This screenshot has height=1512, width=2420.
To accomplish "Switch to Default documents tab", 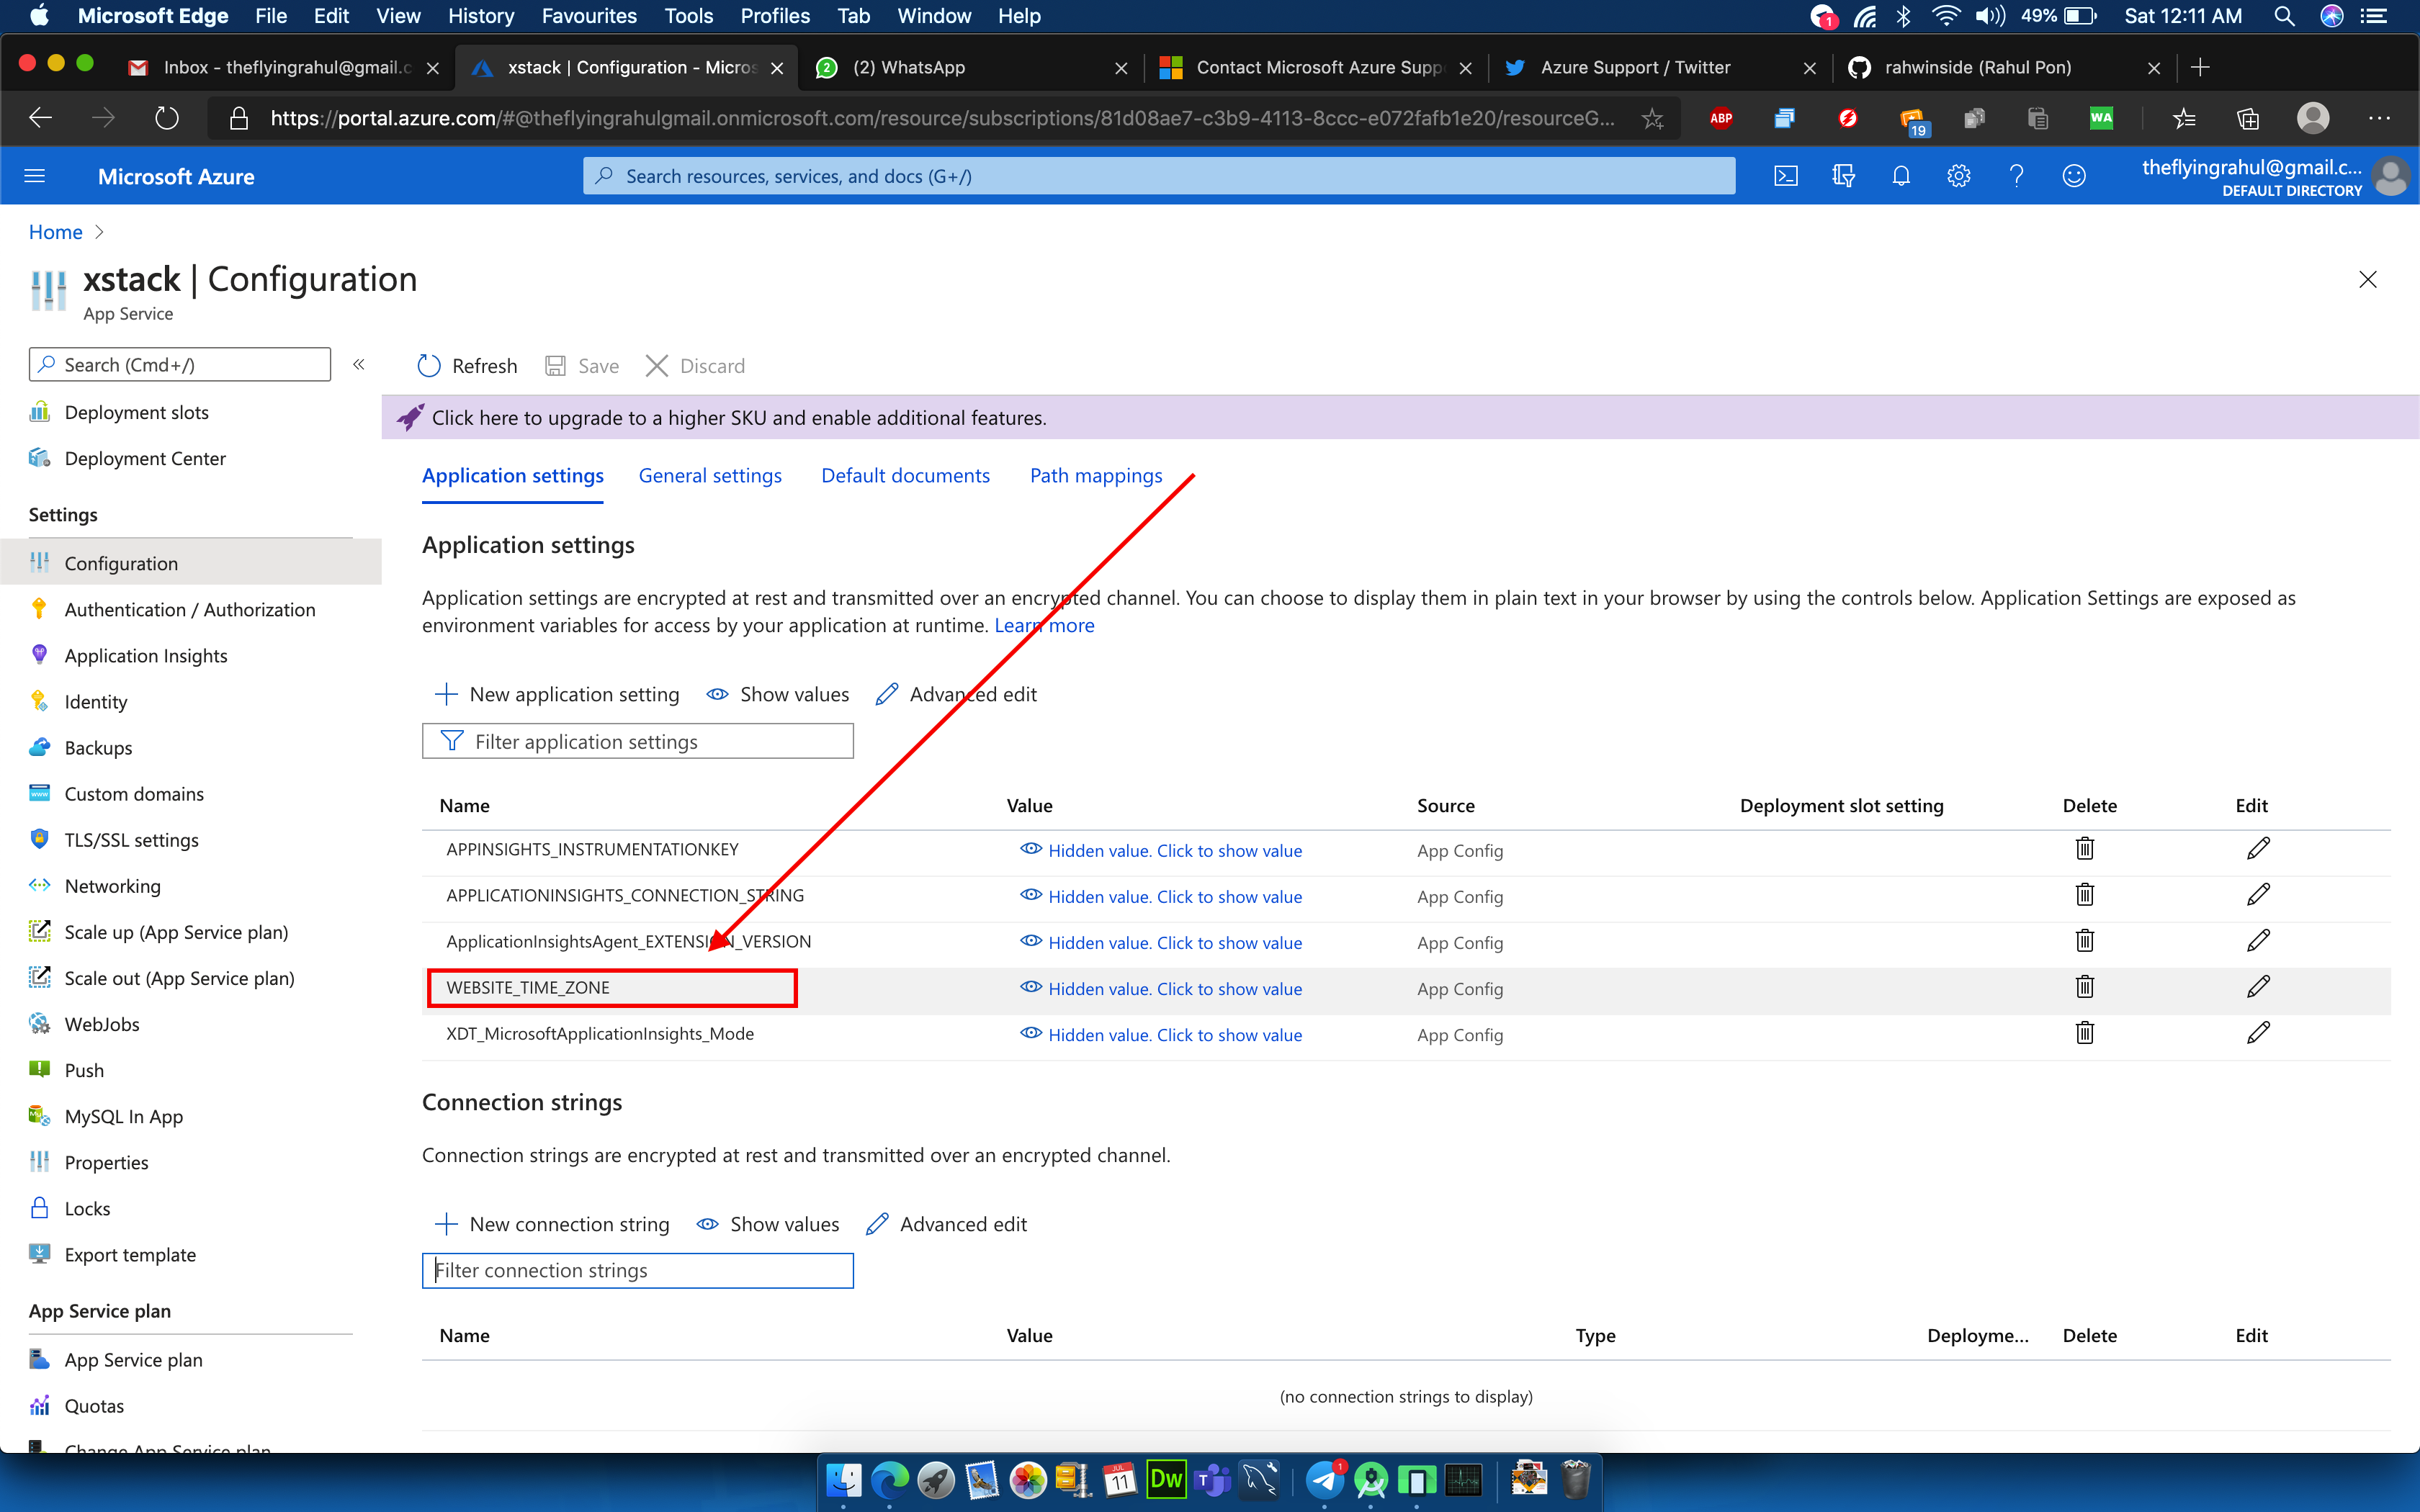I will 905,476.
